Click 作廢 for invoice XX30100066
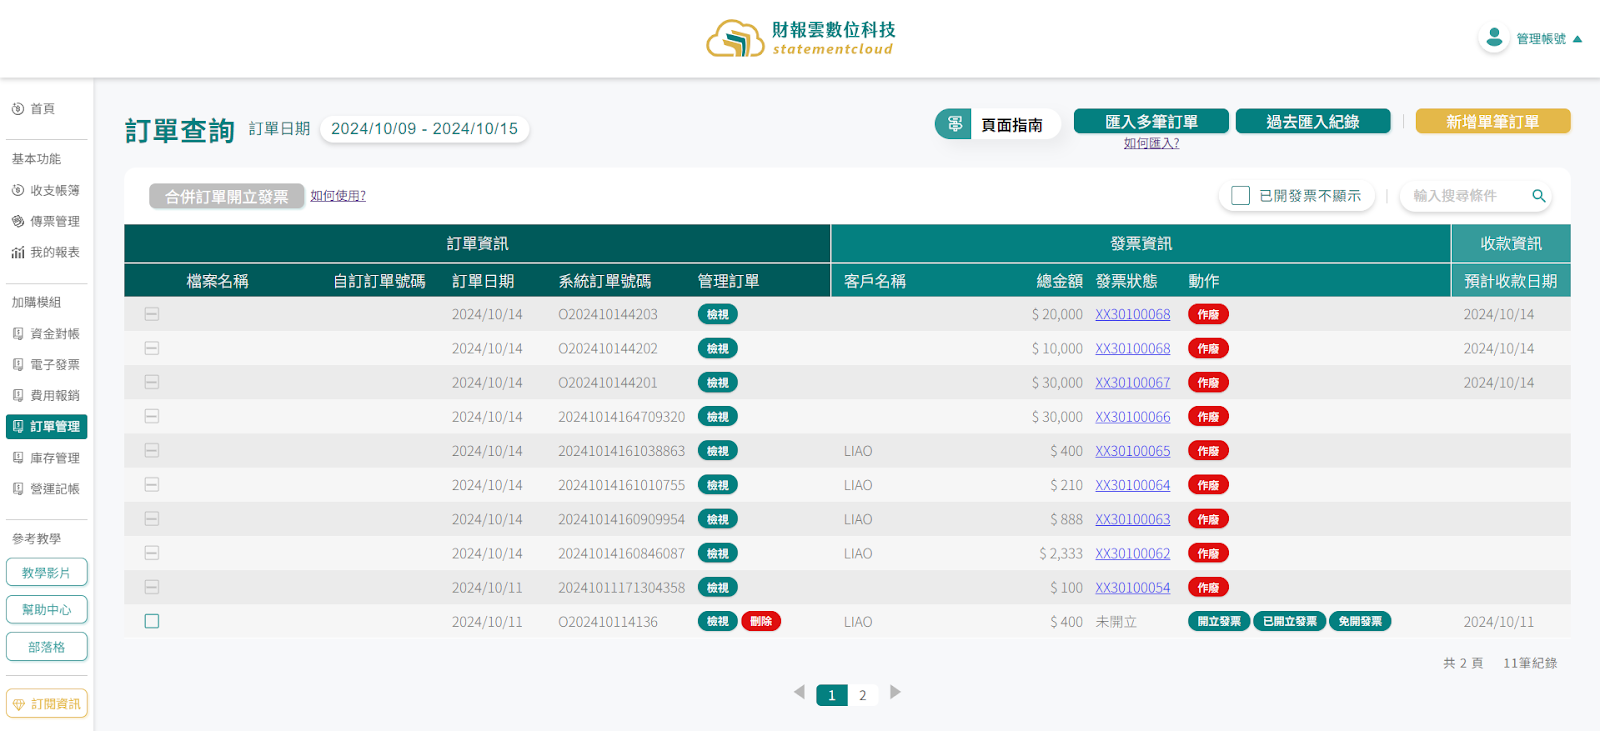This screenshot has height=731, width=1600. pyautogui.click(x=1208, y=417)
